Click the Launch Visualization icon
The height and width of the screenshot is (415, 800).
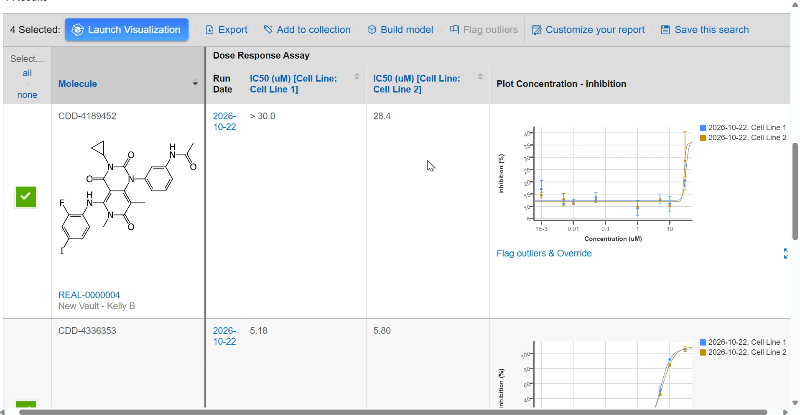click(78, 30)
